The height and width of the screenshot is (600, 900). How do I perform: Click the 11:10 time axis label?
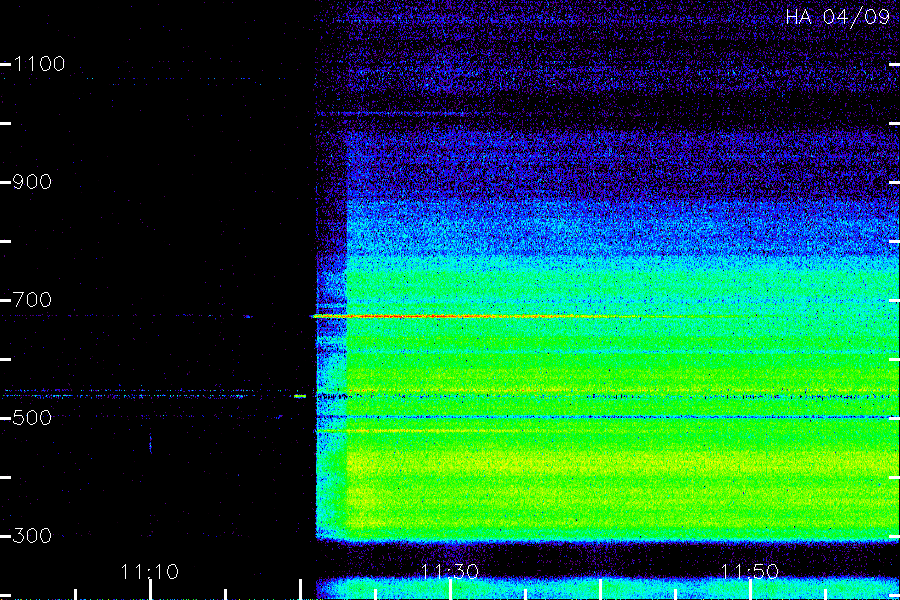point(150,572)
